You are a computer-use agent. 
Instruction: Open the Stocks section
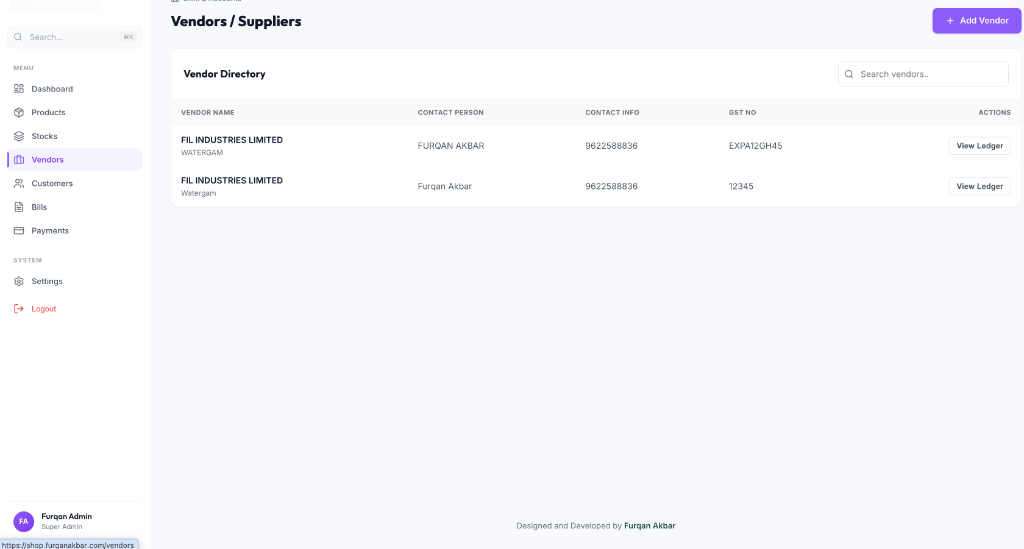74,136
